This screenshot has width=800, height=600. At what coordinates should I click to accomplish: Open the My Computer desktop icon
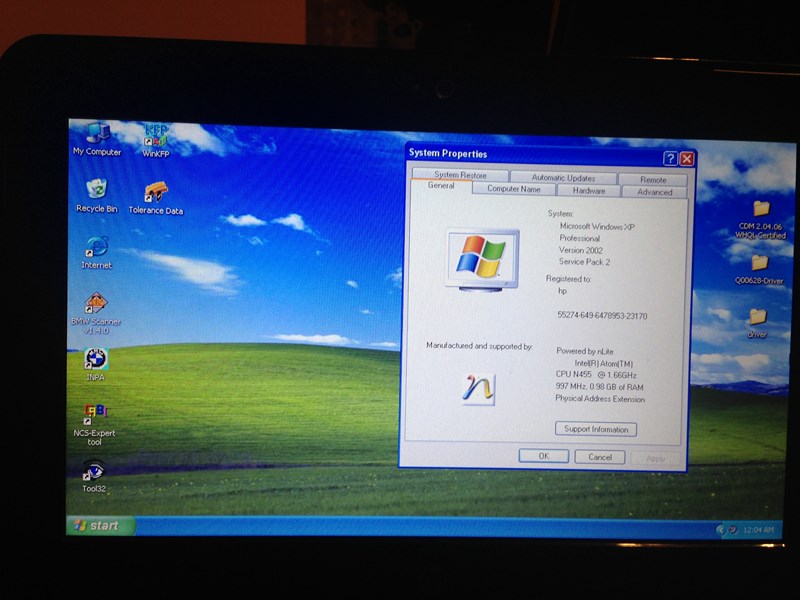[x=97, y=139]
